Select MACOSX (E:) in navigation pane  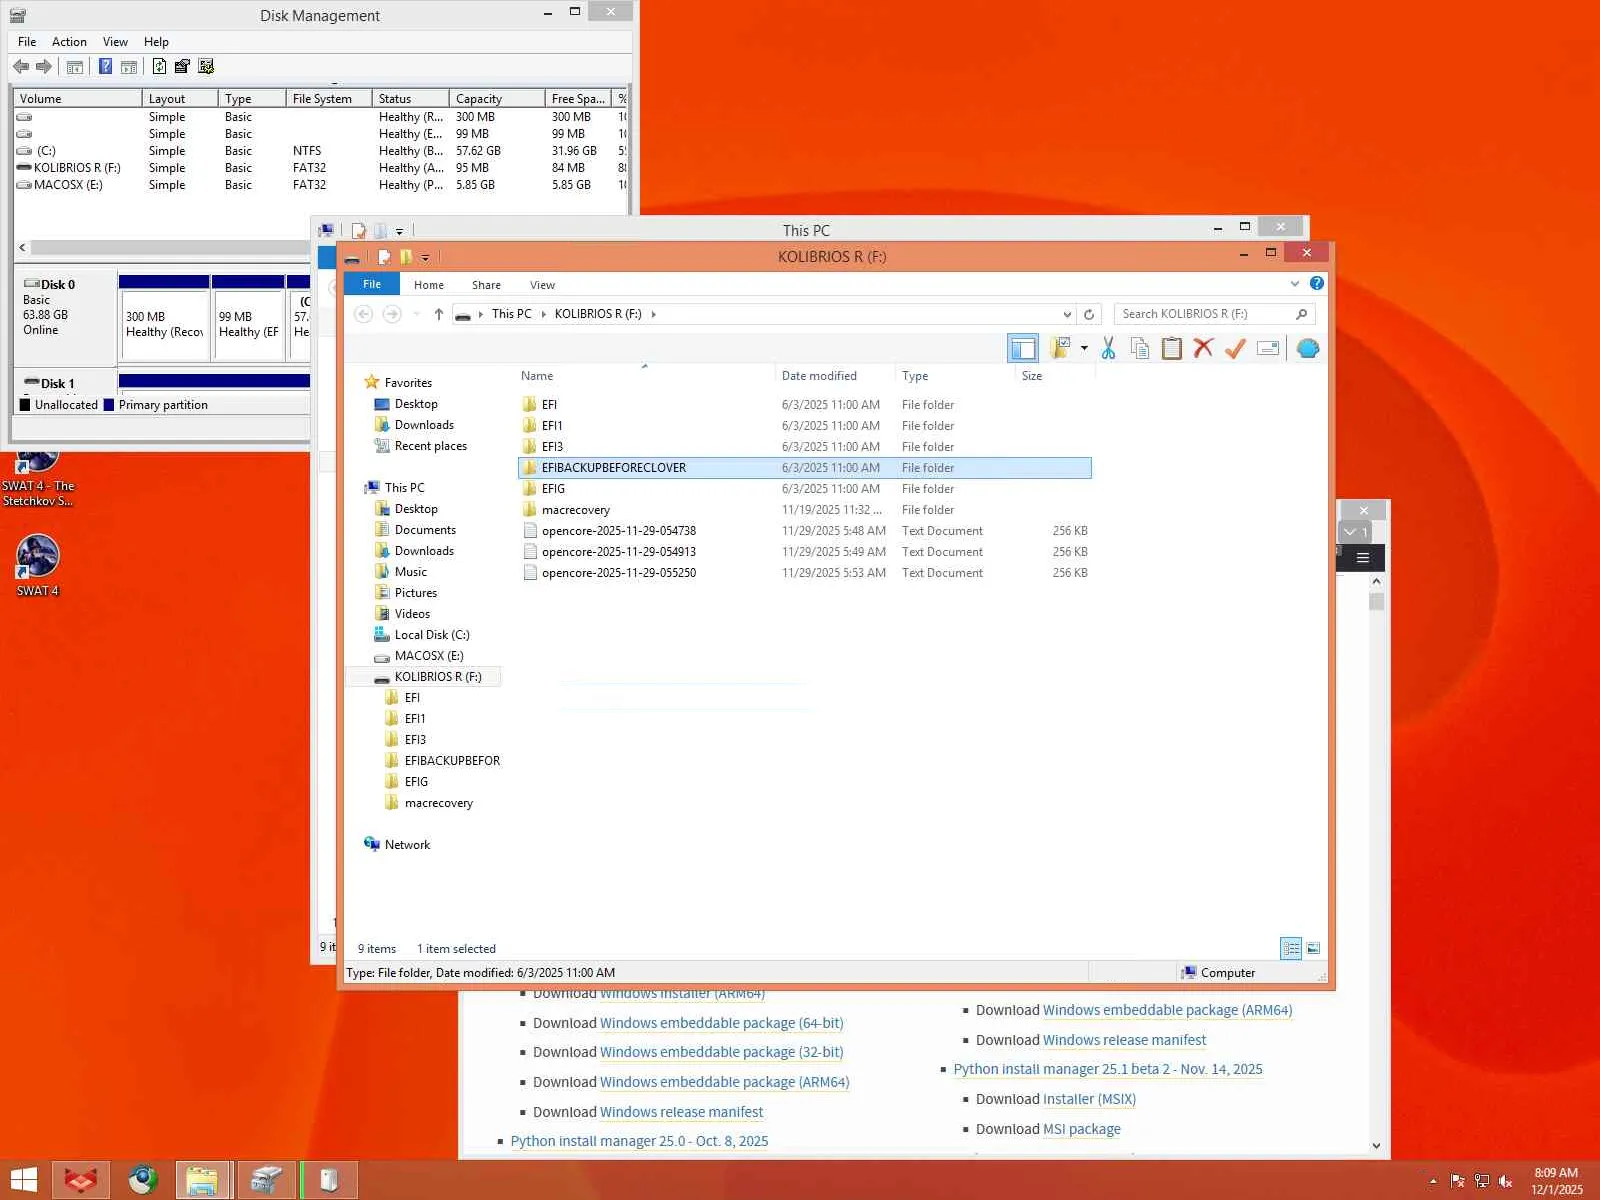(429, 656)
